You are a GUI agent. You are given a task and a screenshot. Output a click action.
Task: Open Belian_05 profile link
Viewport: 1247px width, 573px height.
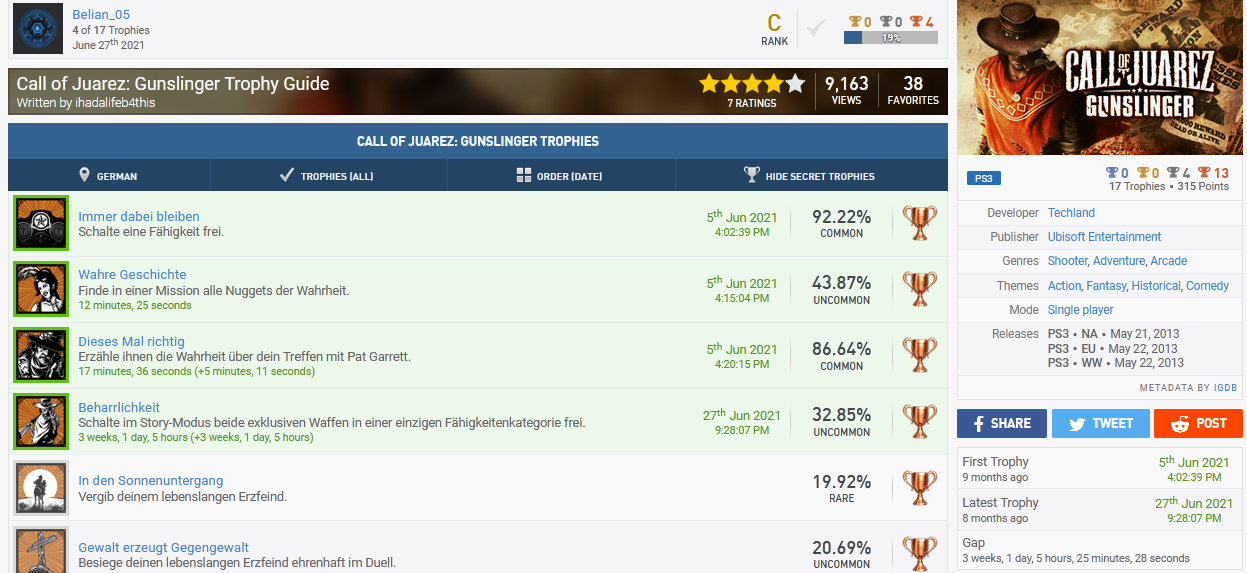coord(101,15)
